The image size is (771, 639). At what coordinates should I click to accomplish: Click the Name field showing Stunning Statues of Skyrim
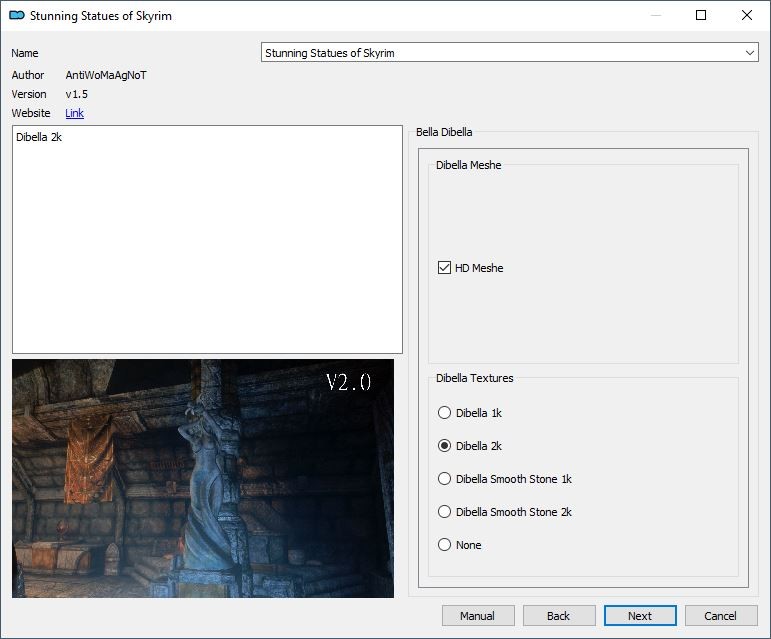(x=500, y=53)
